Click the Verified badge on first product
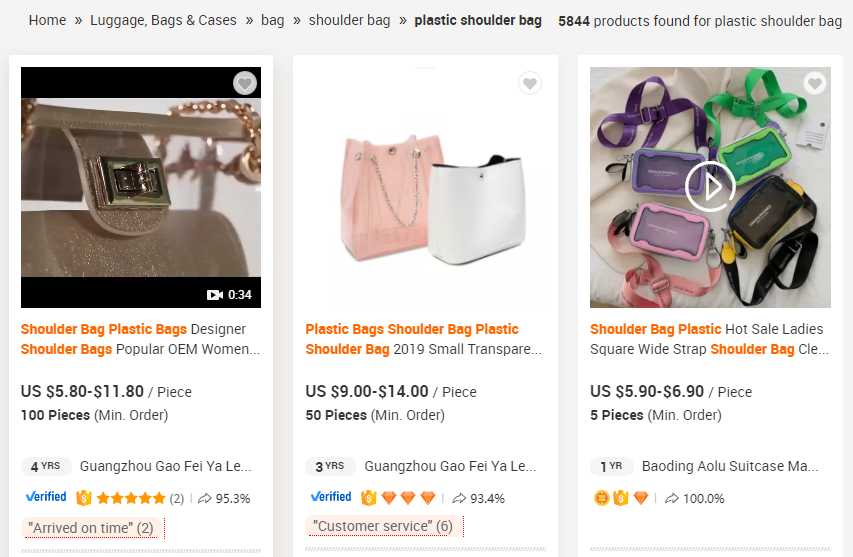Viewport: 853px width, 557px height. (45, 497)
